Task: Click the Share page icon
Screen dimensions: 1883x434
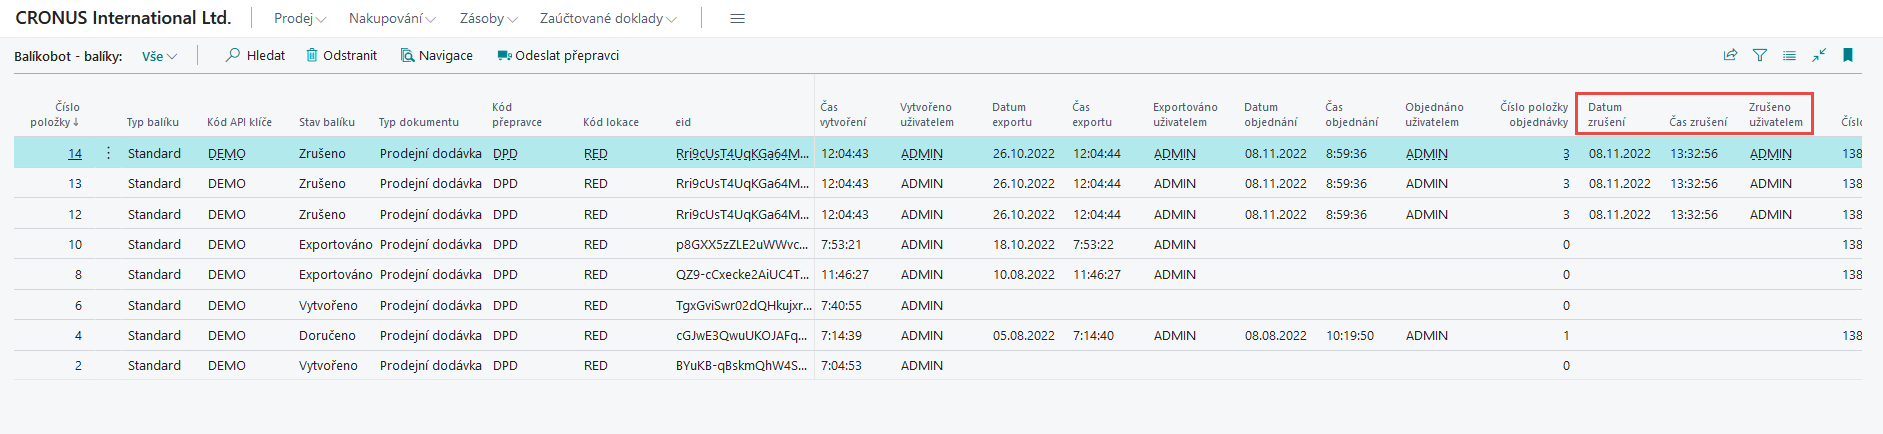Action: pyautogui.click(x=1730, y=56)
